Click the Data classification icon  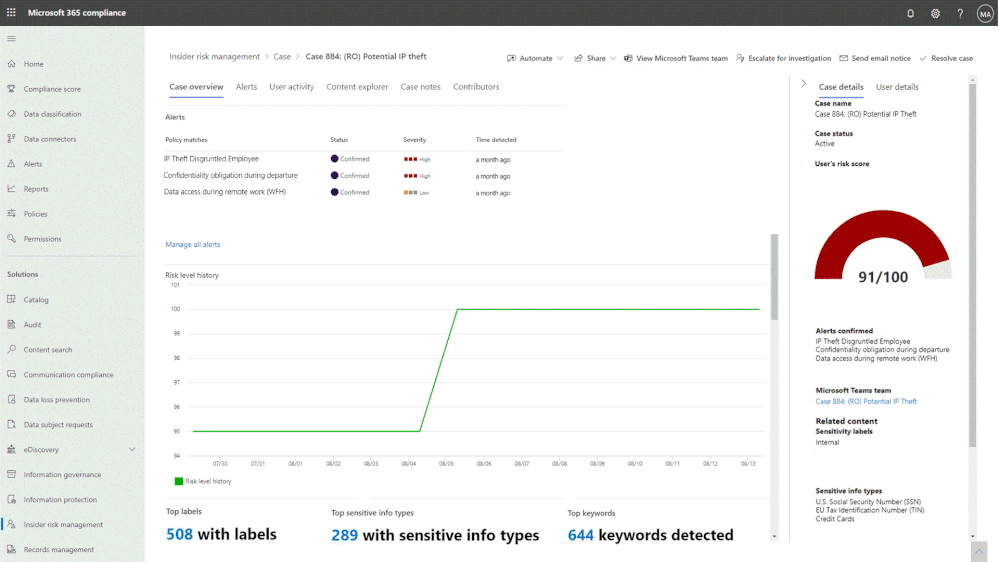(x=11, y=113)
